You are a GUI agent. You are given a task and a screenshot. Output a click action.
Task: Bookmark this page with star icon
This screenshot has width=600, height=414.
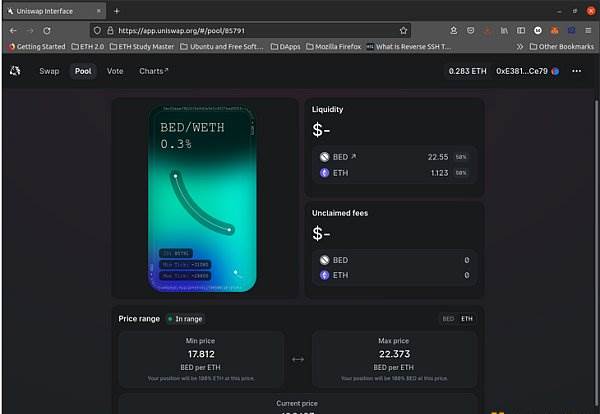tap(403, 31)
